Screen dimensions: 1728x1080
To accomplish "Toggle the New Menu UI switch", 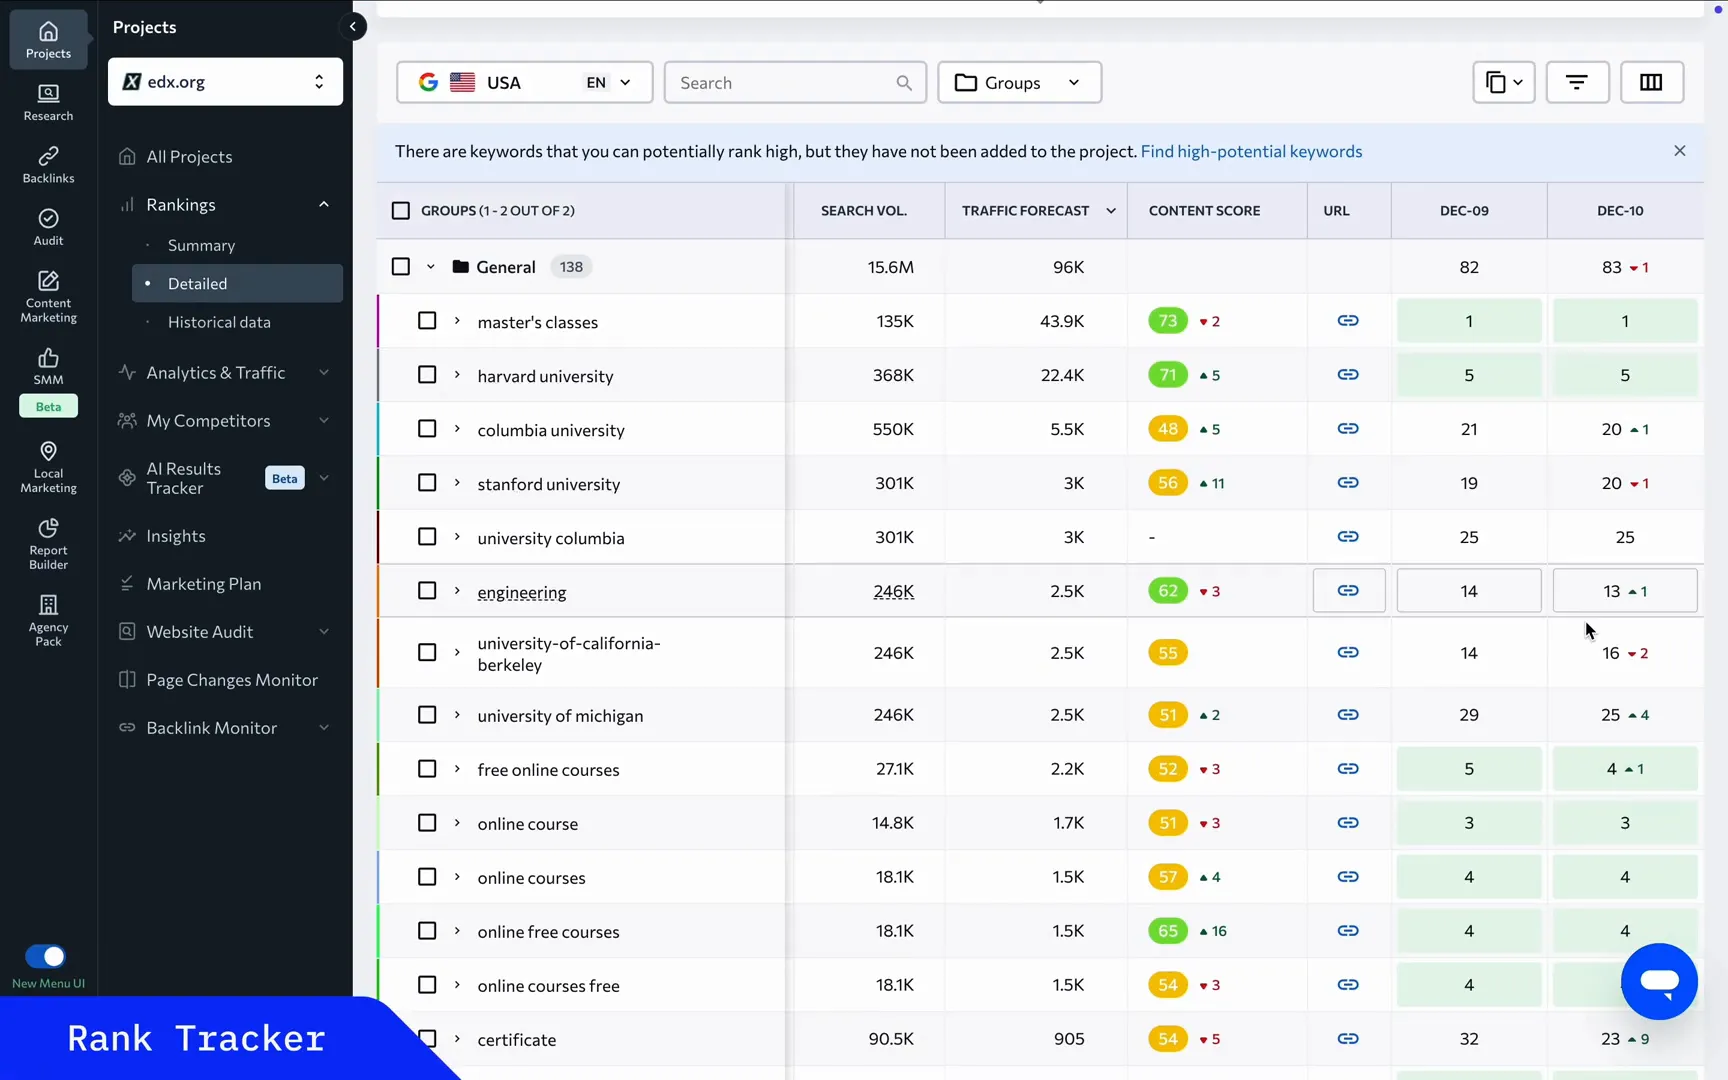I will [44, 956].
